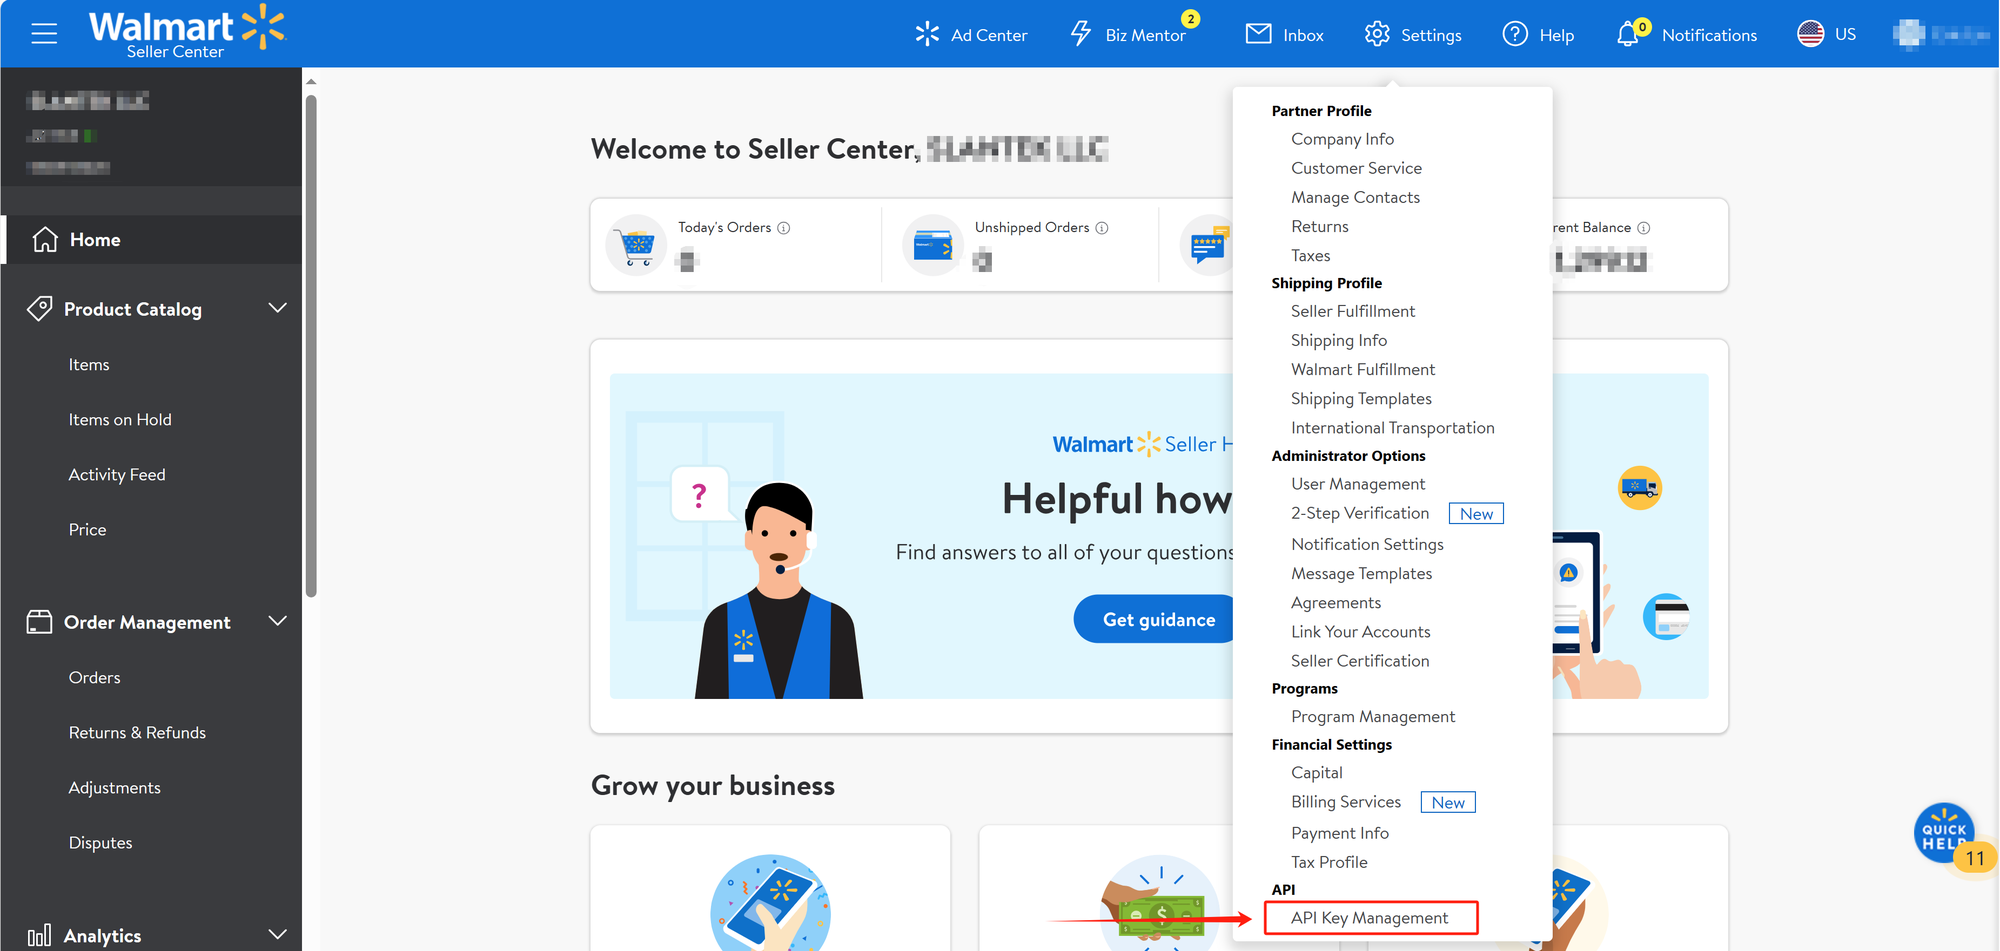Open Activity Feed in the sidebar
2000x951 pixels.
coord(117,475)
